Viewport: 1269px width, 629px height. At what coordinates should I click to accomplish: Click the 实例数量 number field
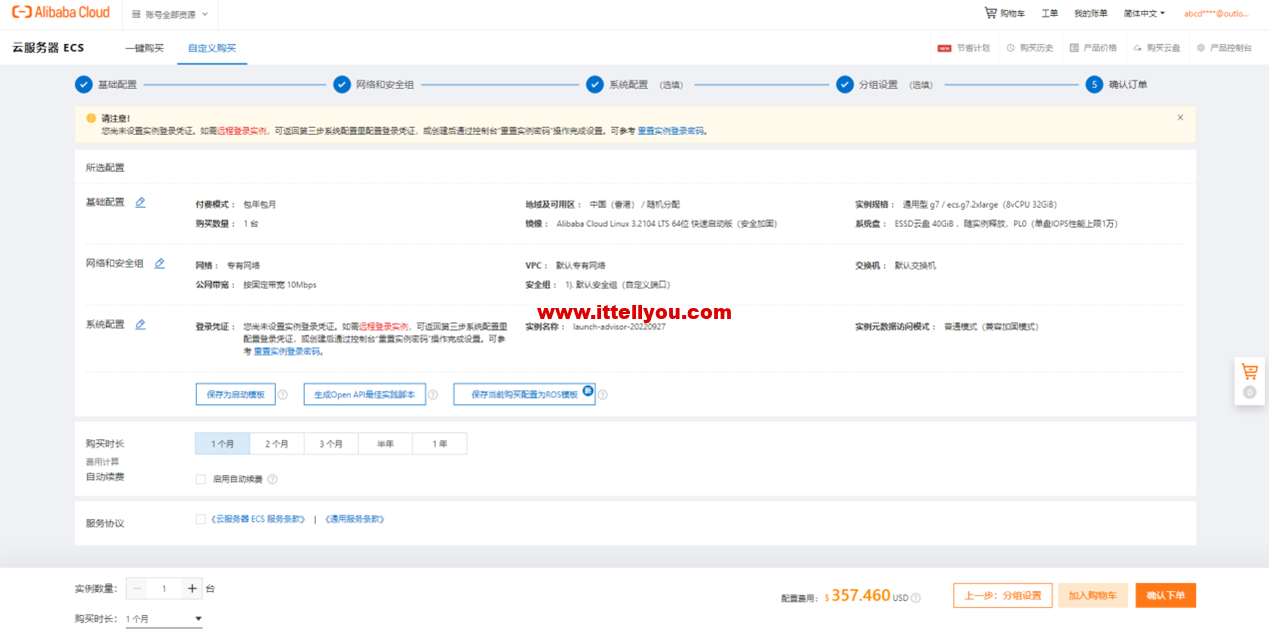[165, 589]
